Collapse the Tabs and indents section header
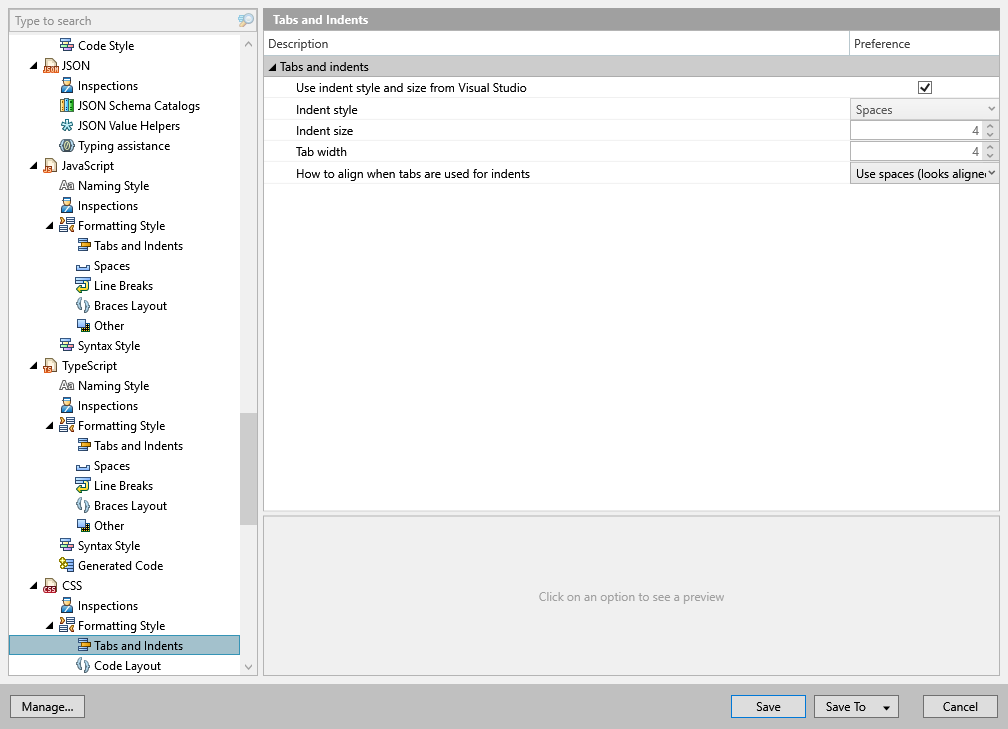Screen dimensions: 1008x729 click(272, 66)
